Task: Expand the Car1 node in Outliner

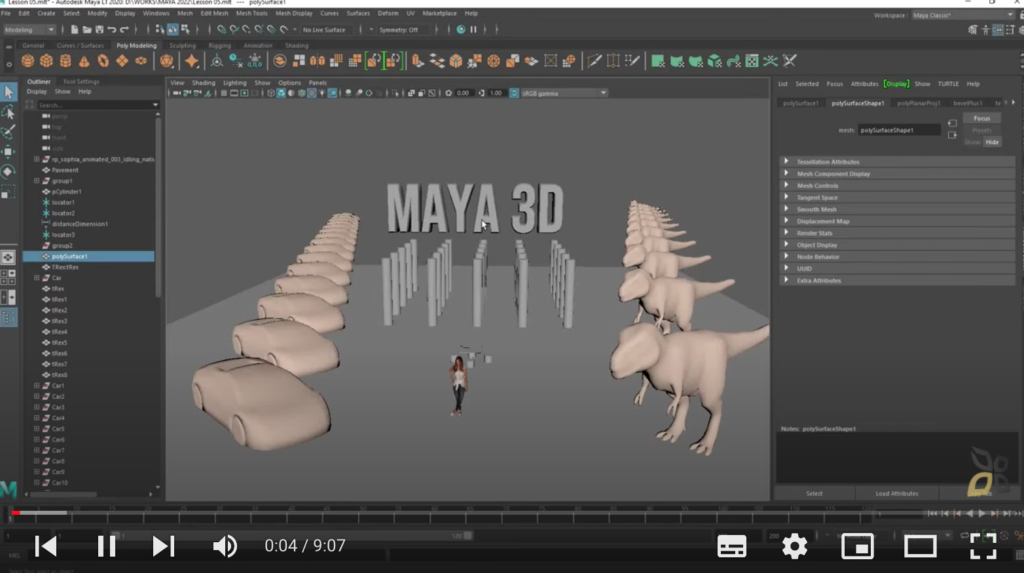Action: [x=37, y=386]
